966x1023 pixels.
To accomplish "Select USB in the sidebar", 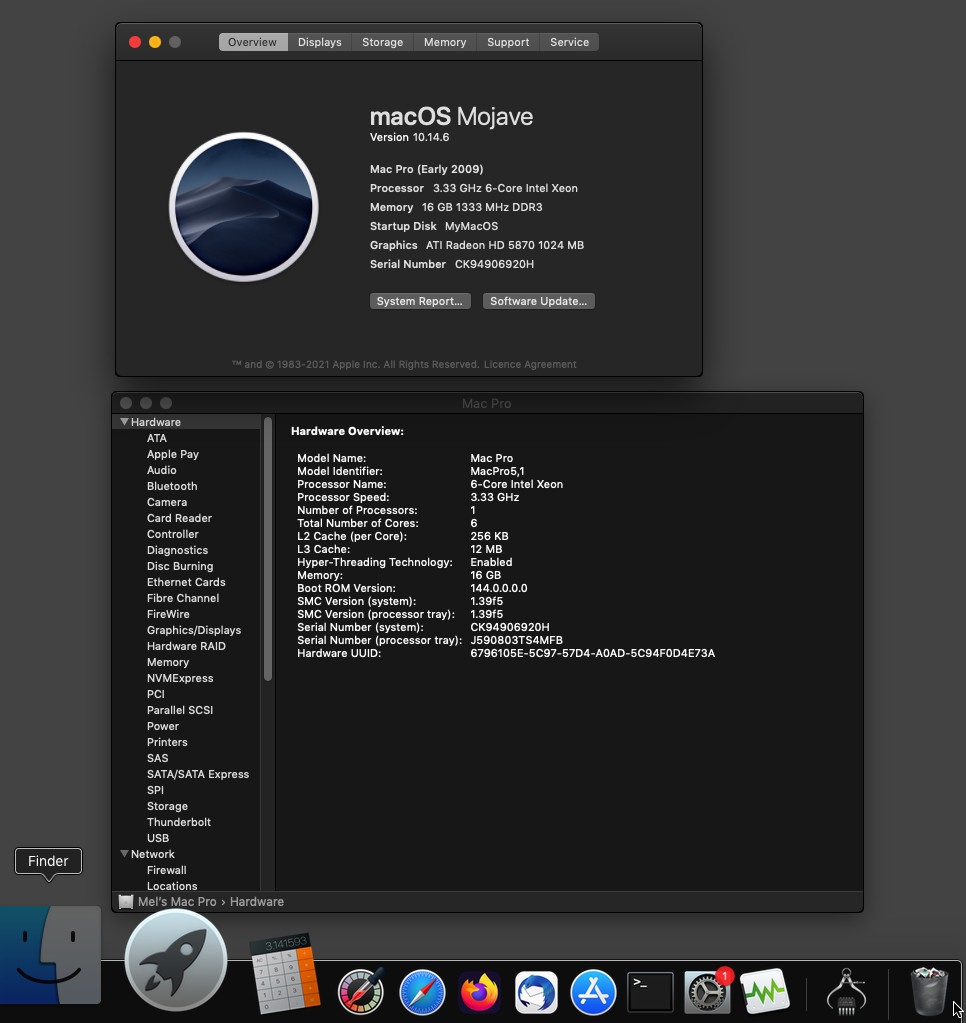I will click(x=158, y=838).
